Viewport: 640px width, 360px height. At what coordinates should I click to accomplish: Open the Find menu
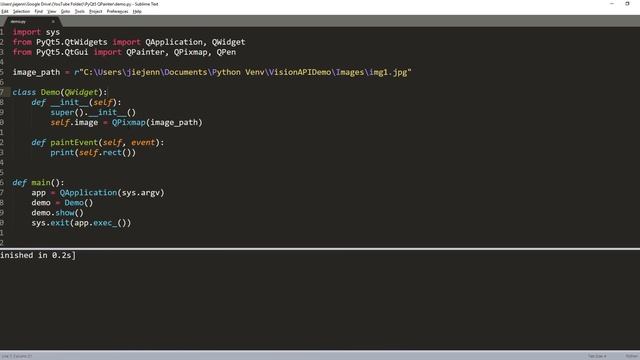(38, 11)
